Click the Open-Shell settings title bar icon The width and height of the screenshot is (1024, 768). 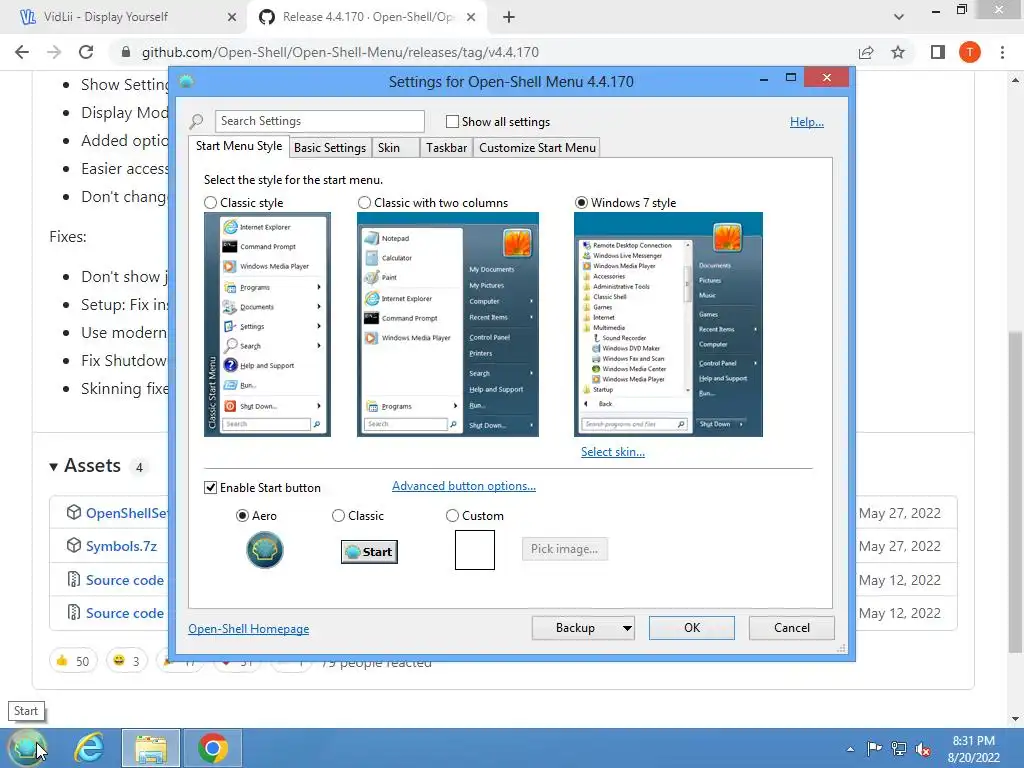point(187,82)
